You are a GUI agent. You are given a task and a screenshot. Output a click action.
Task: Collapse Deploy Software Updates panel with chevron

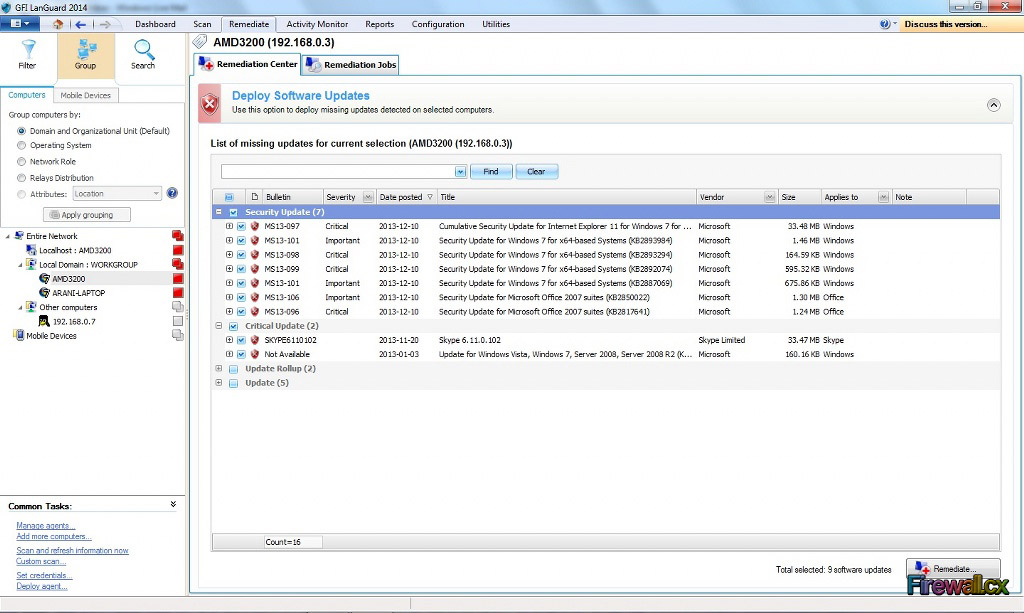993,105
